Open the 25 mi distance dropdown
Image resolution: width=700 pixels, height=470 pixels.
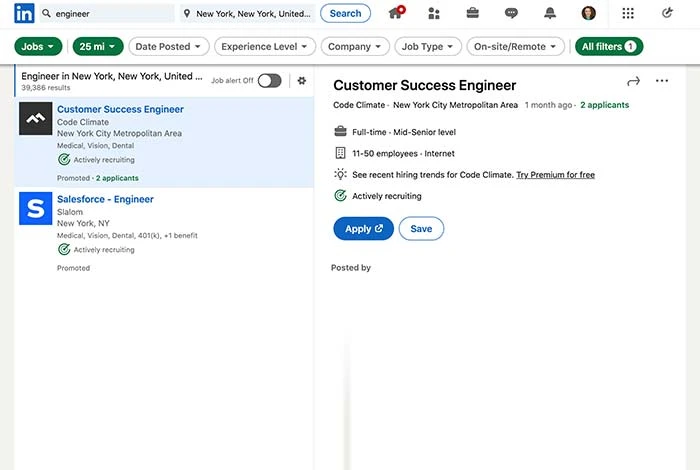(x=98, y=46)
